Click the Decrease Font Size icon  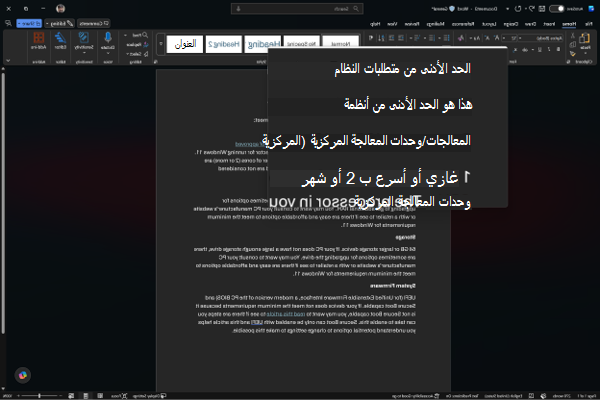488,38
